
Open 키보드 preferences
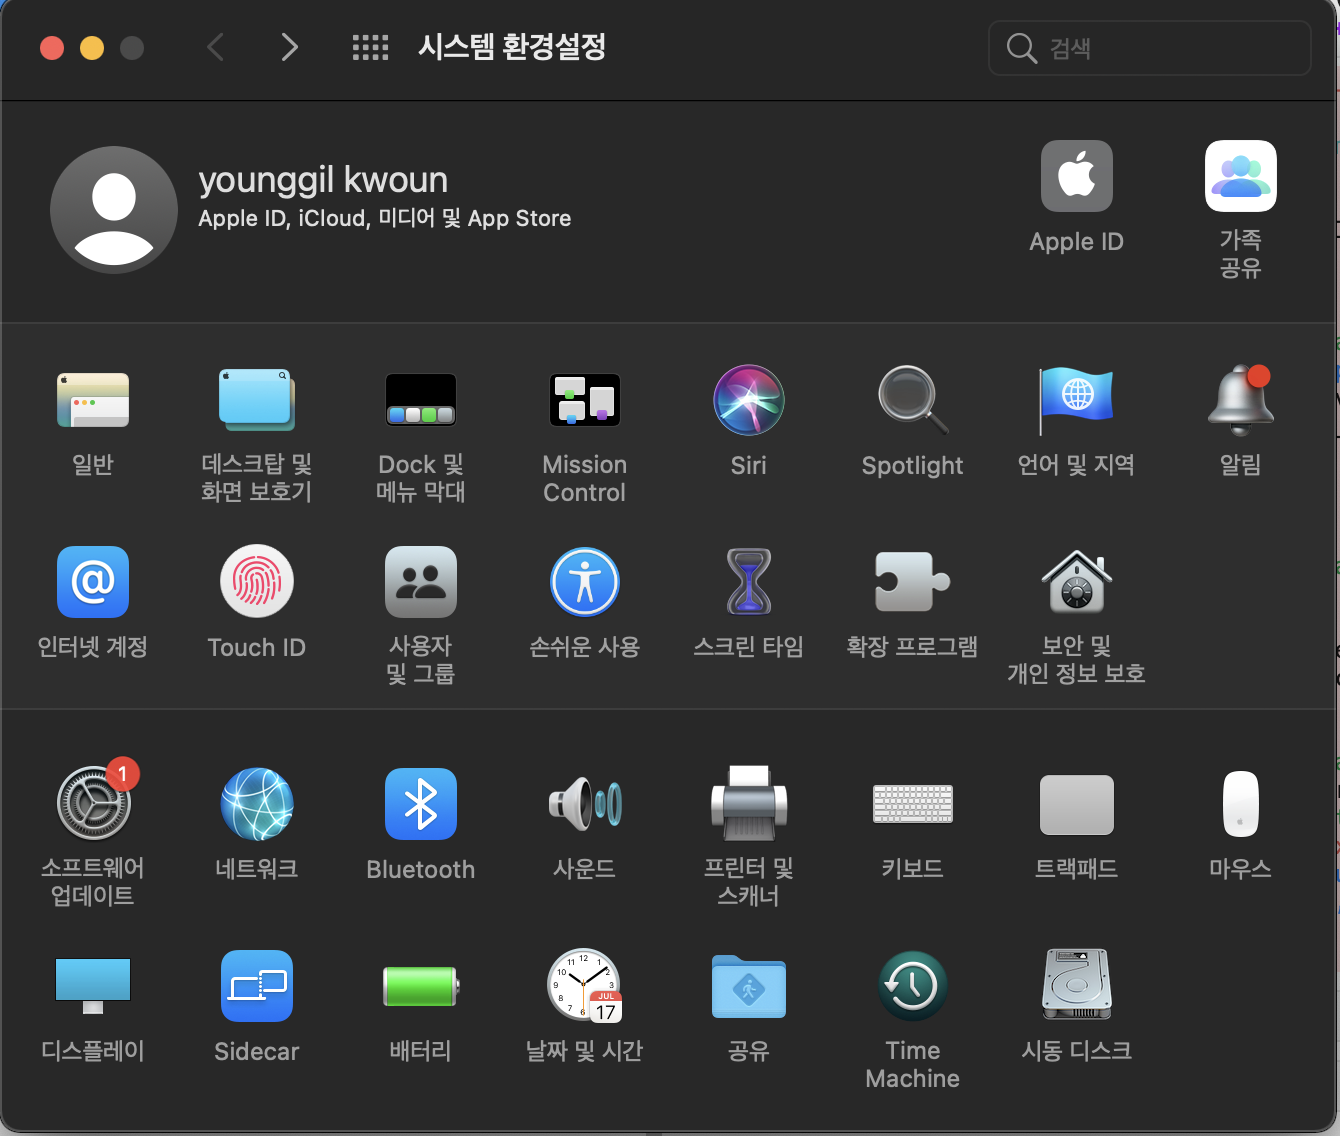(x=913, y=804)
